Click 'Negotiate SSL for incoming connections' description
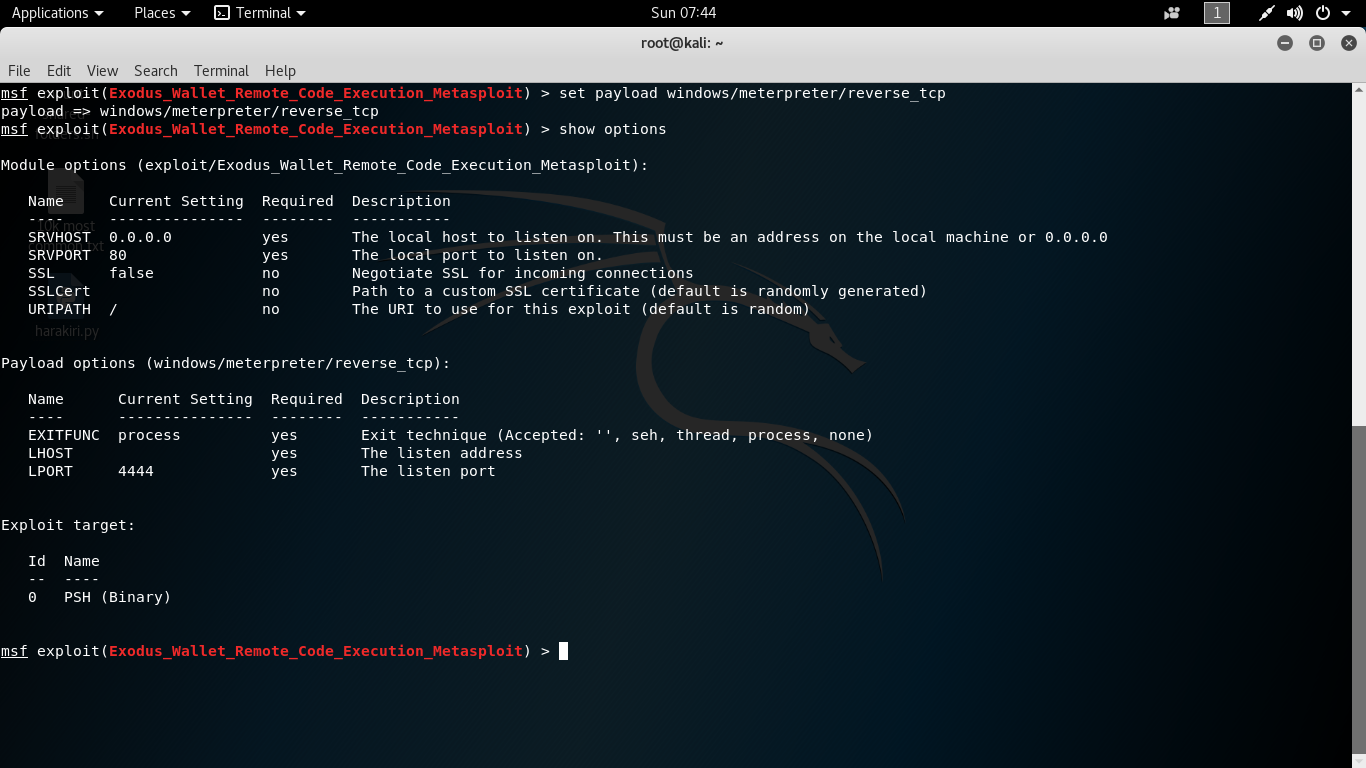The image size is (1366, 768). (x=523, y=273)
